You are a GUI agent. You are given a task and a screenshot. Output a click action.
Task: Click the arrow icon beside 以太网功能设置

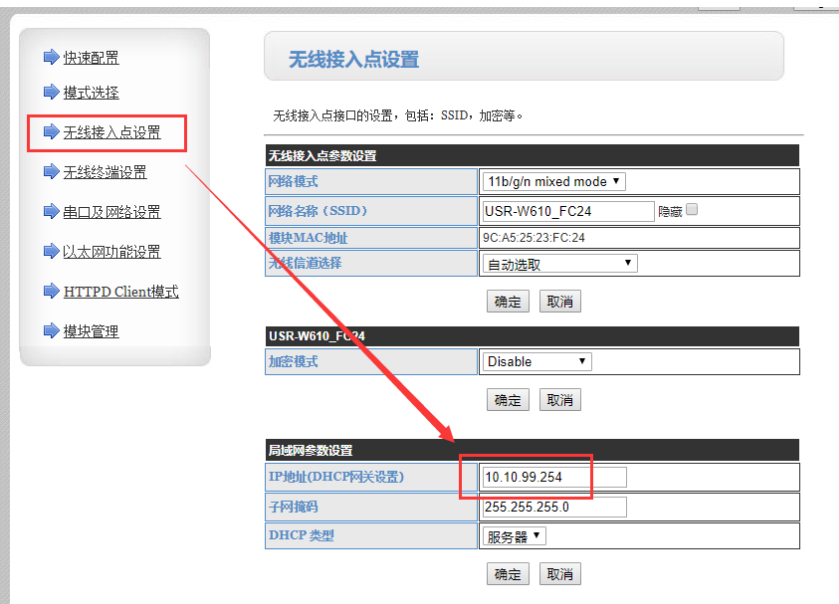coord(51,251)
